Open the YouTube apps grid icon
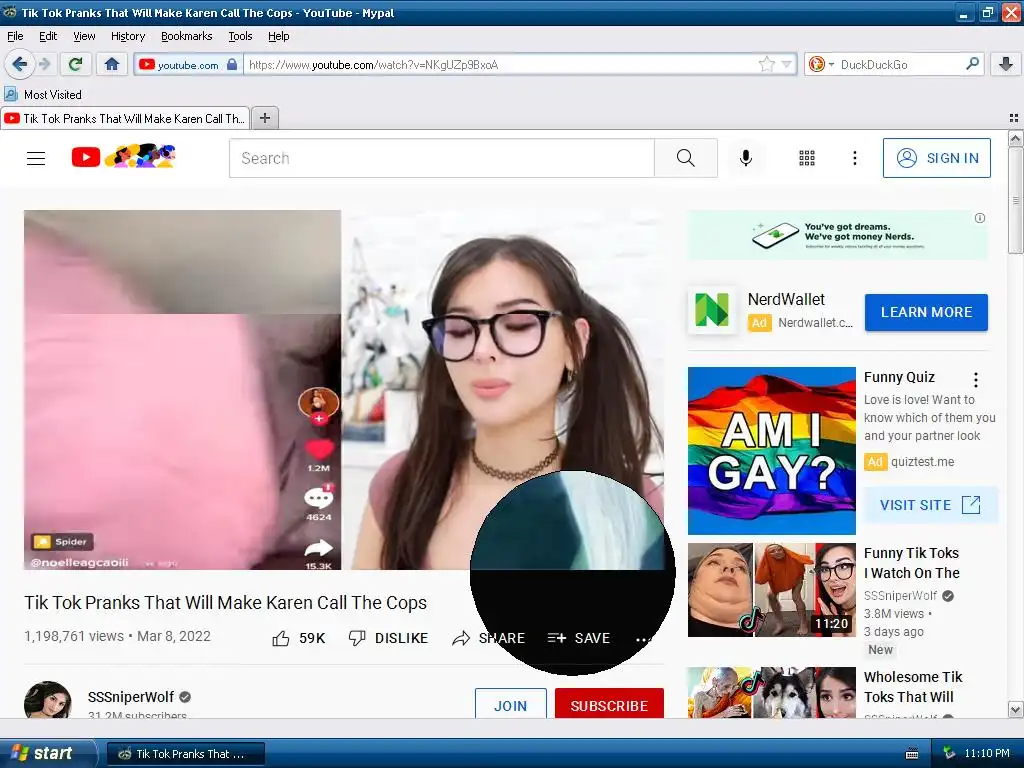The image size is (1024, 768). pyautogui.click(x=807, y=158)
